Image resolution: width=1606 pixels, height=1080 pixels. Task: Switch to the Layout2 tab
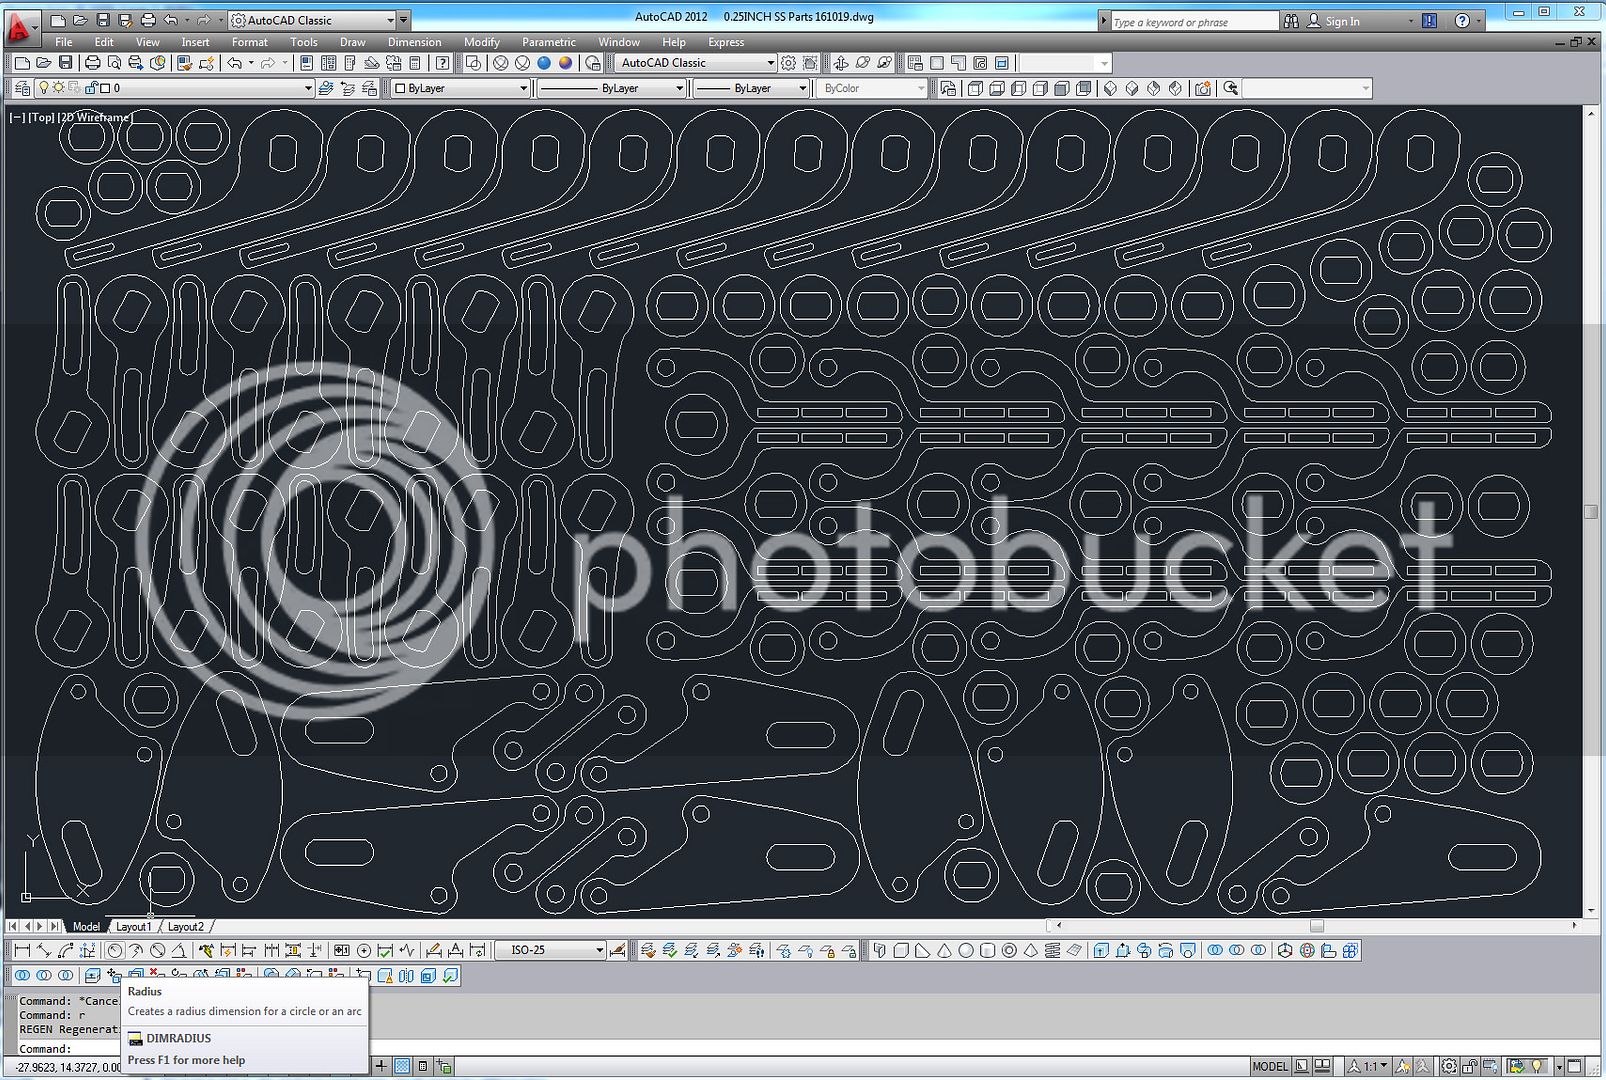(x=185, y=927)
